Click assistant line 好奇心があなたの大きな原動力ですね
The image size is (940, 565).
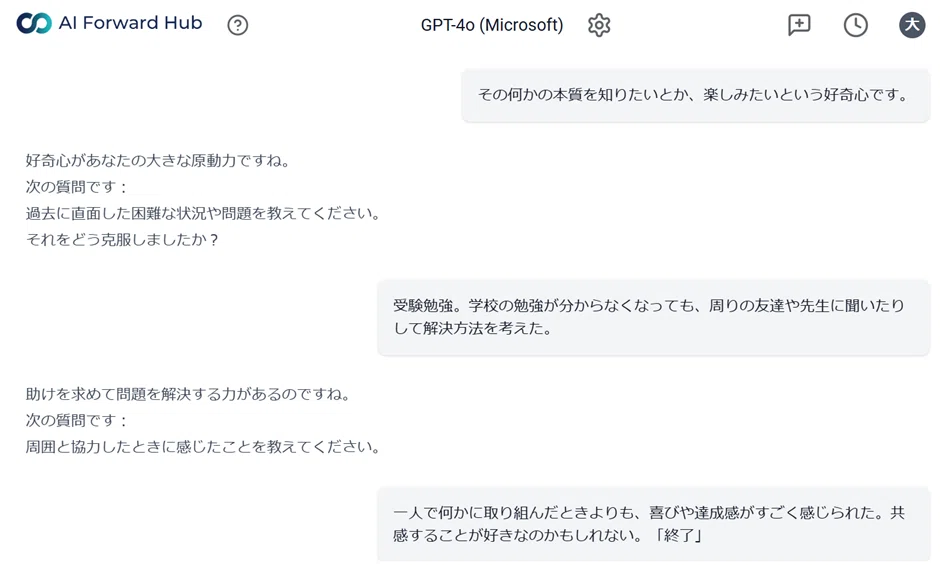[x=158, y=160]
